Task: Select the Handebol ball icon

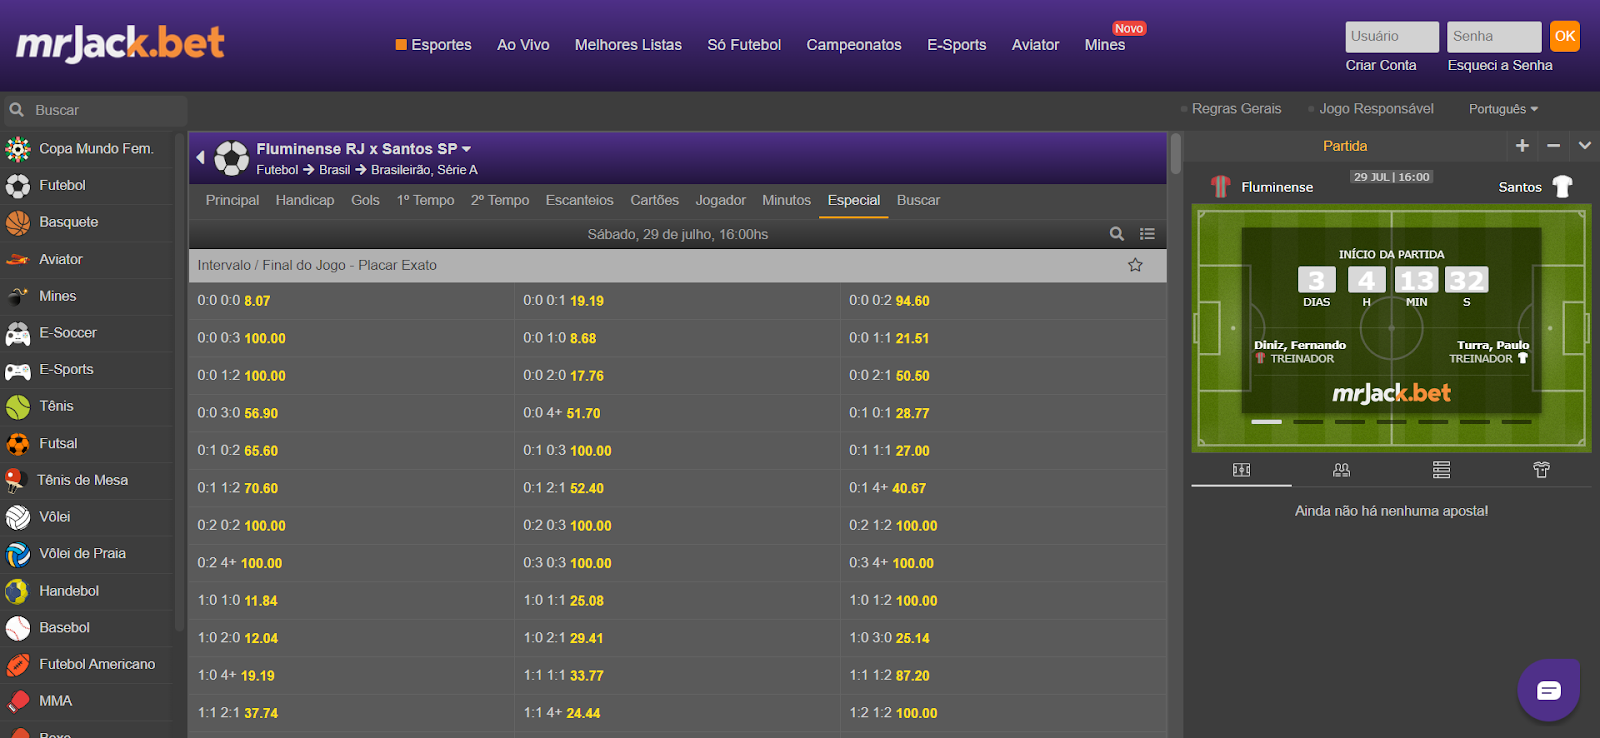Action: [18, 591]
